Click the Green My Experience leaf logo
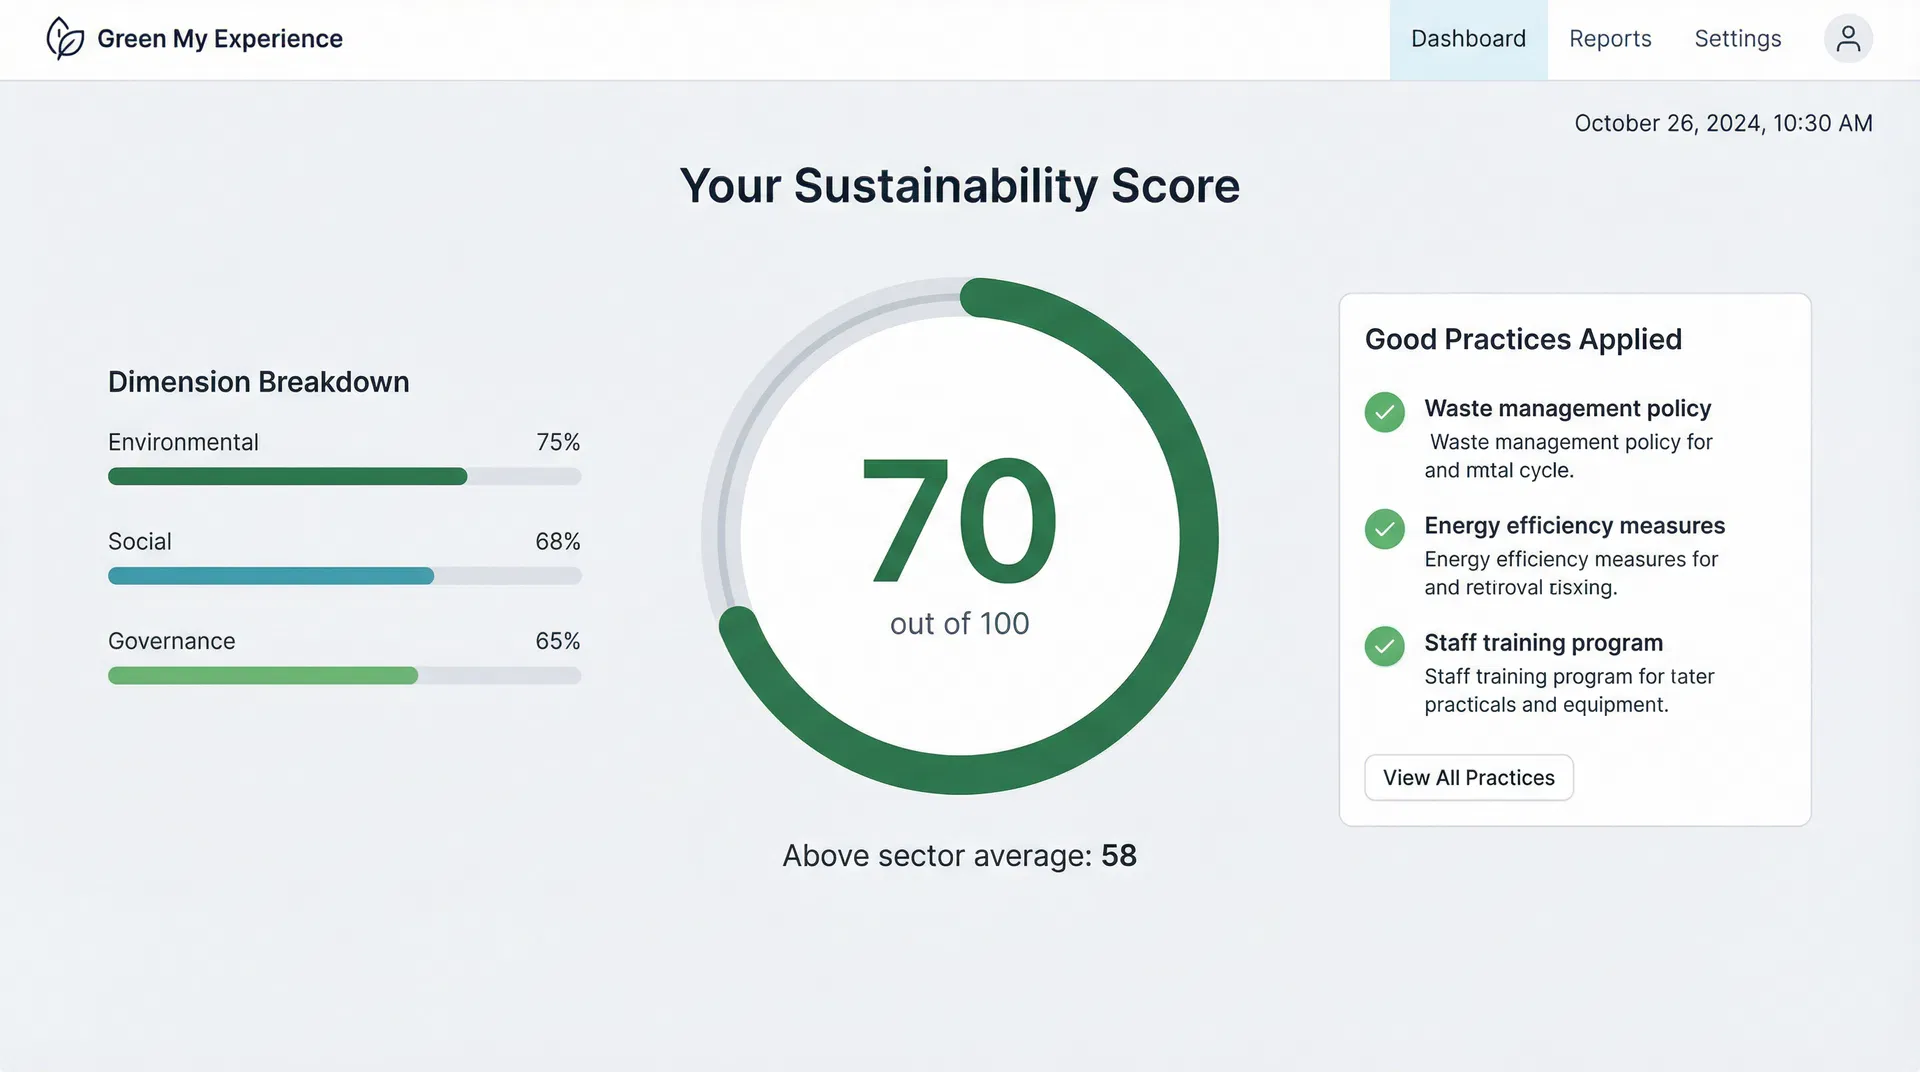The width and height of the screenshot is (1920, 1072). 65,39
